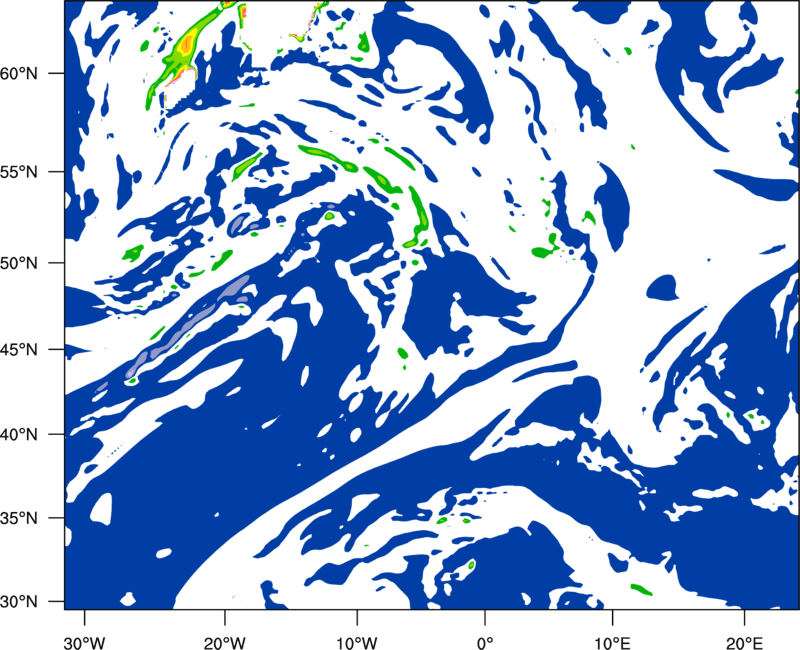
Task: Click the 55°N latitude label
Action: click(x=19, y=172)
